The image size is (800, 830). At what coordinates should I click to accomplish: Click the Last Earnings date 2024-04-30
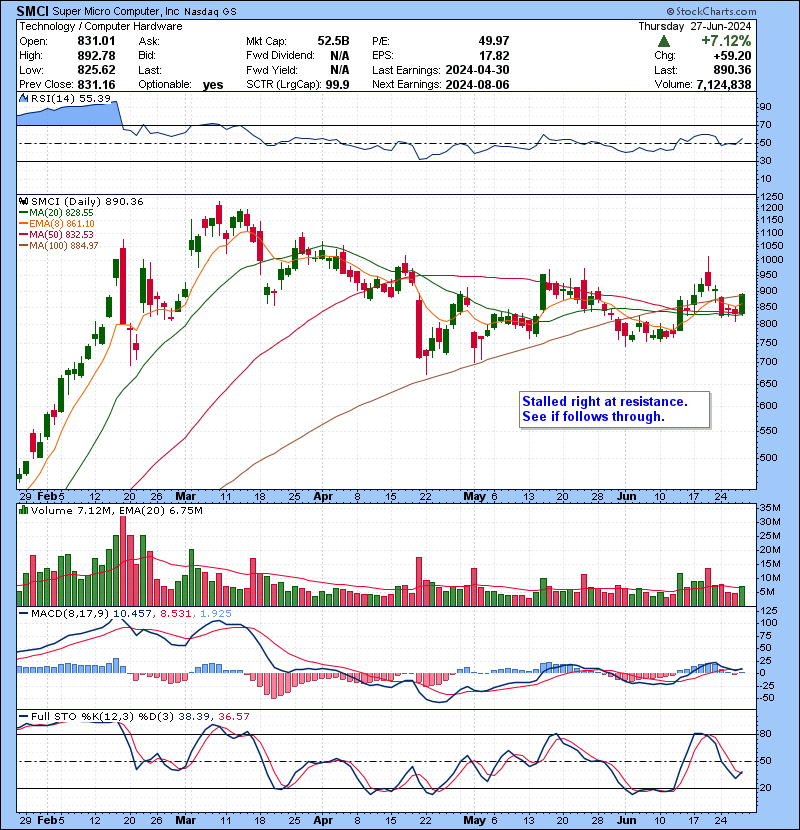[478, 70]
